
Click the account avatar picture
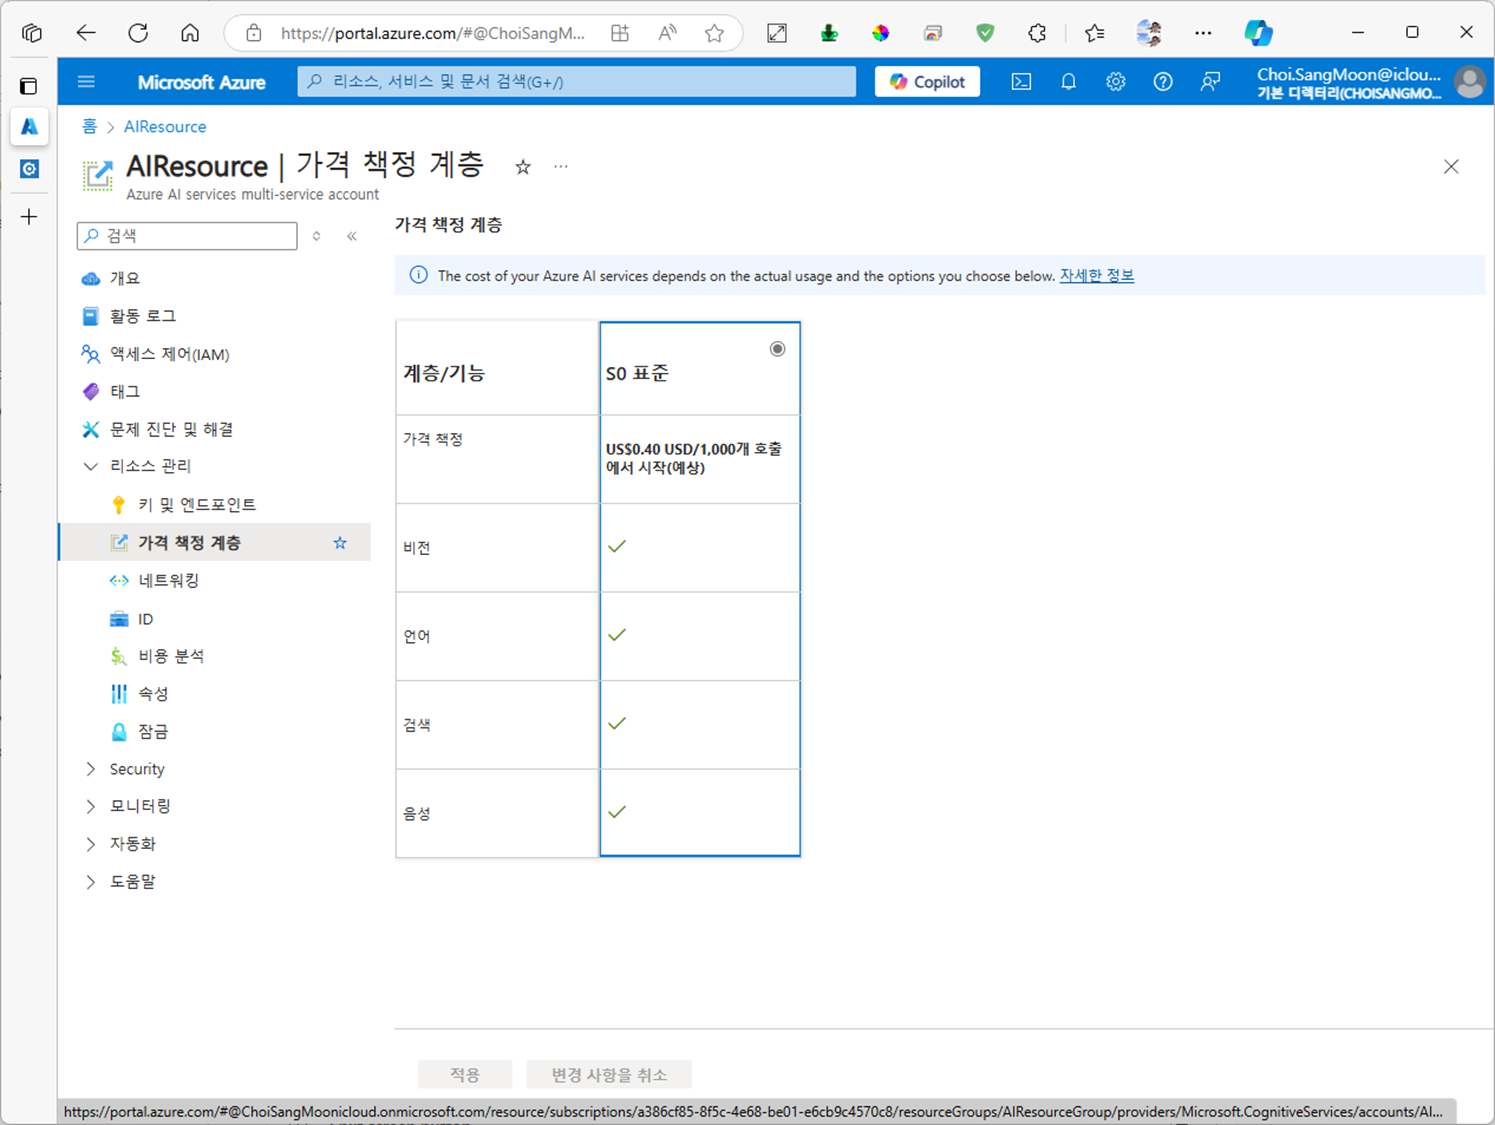1469,82
